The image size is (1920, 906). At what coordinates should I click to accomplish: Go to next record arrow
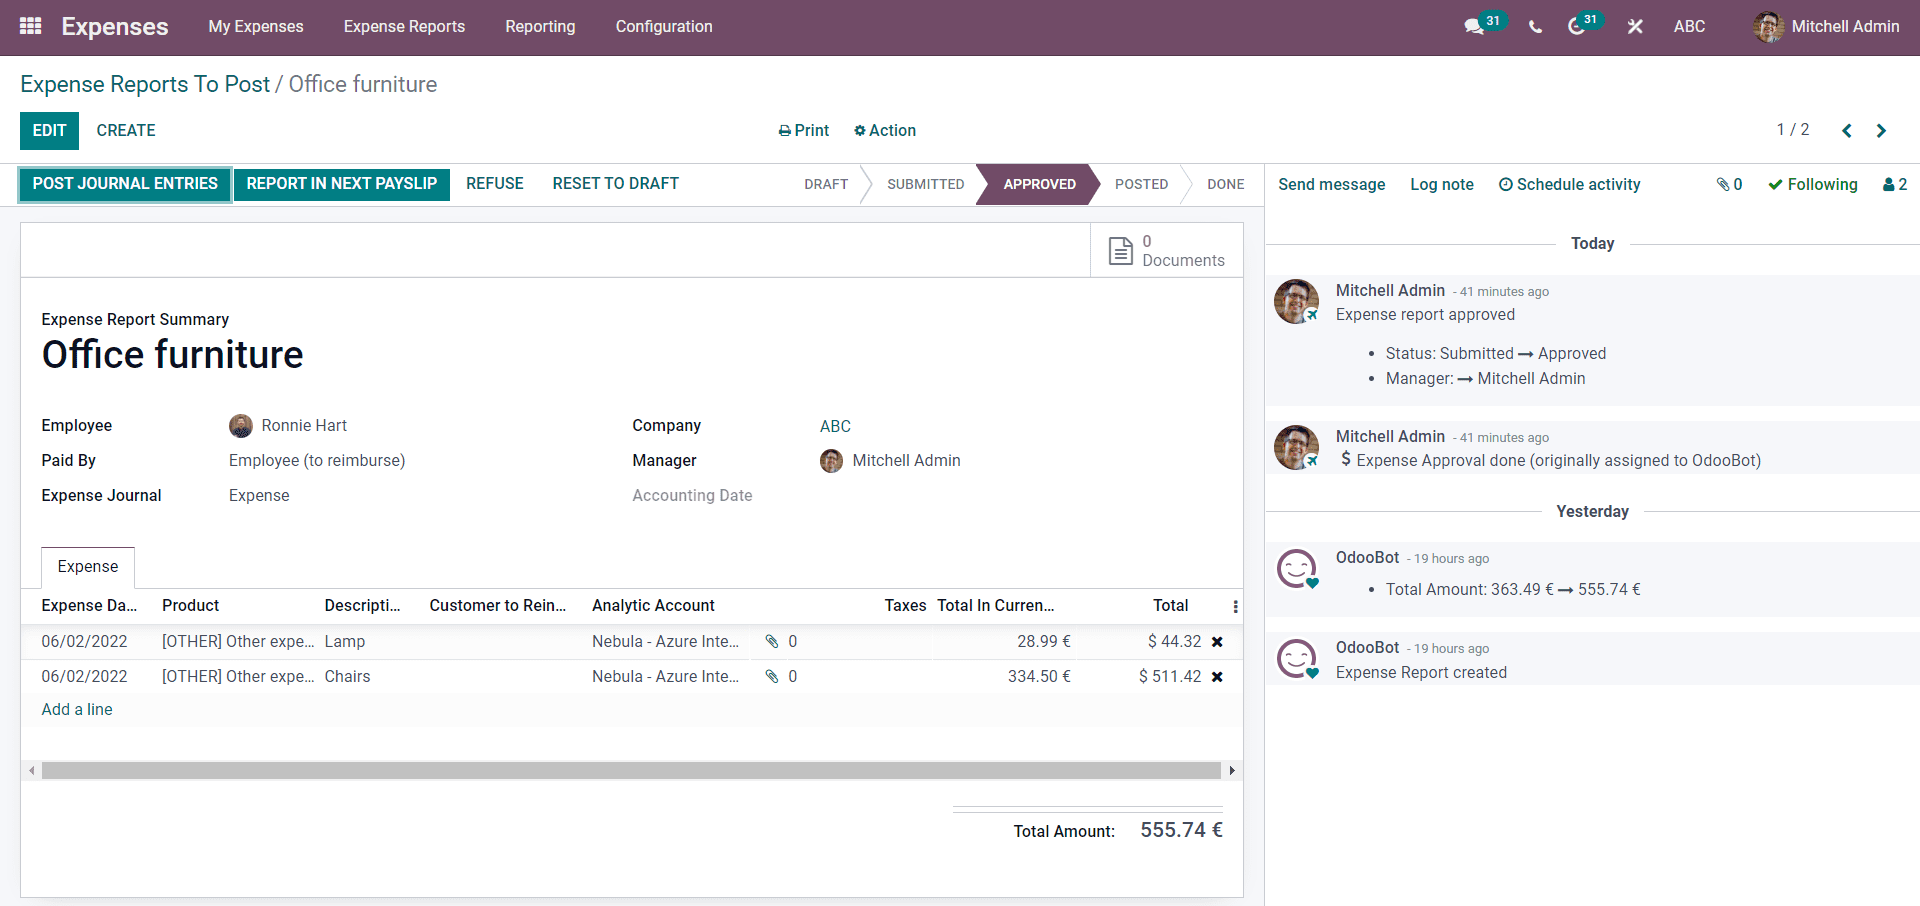click(x=1881, y=131)
